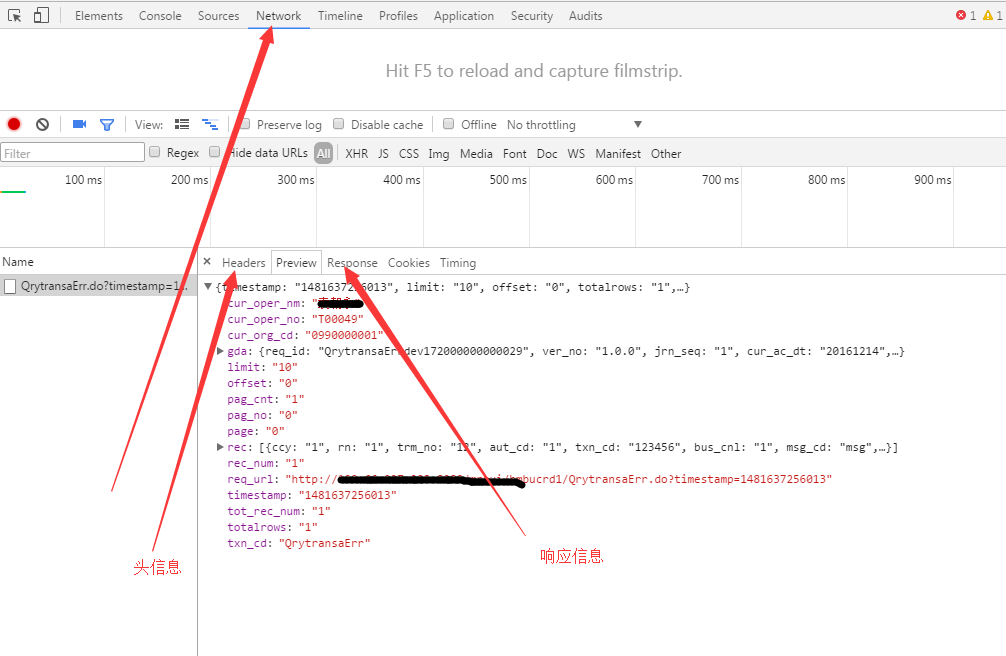Select the Network panel tab
1006x656 pixels.
click(278, 16)
